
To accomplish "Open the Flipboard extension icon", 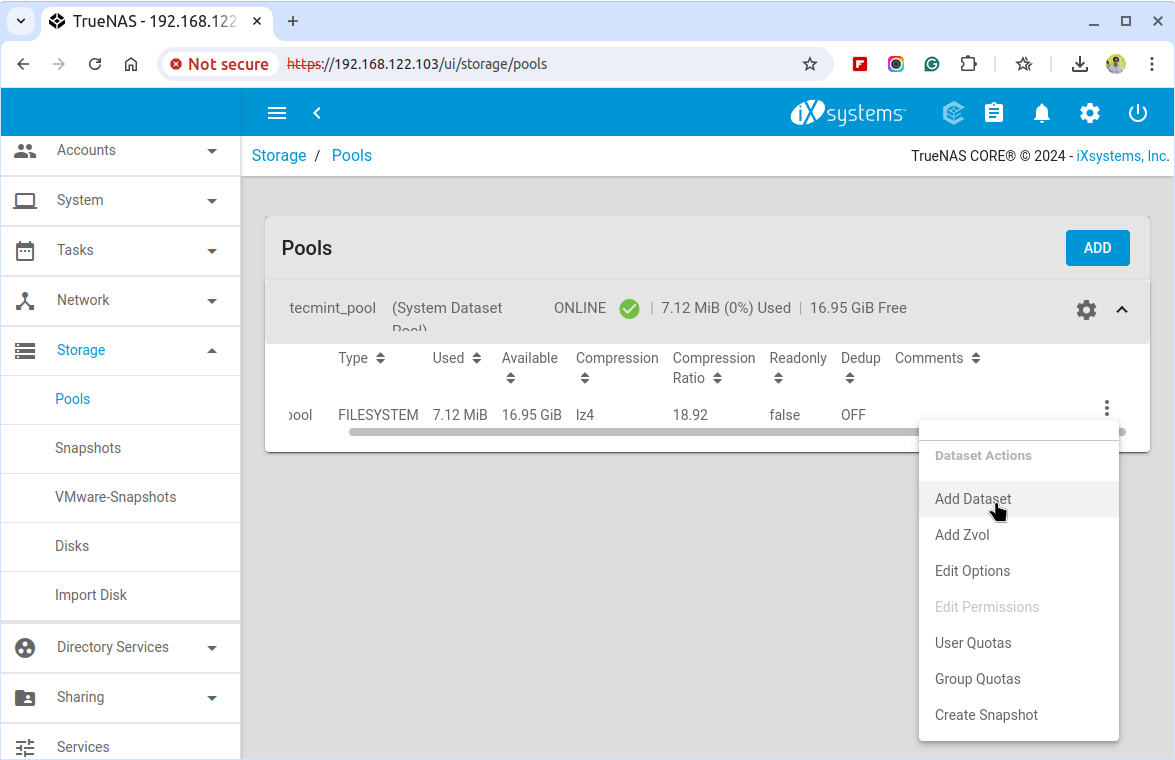I will point(860,64).
